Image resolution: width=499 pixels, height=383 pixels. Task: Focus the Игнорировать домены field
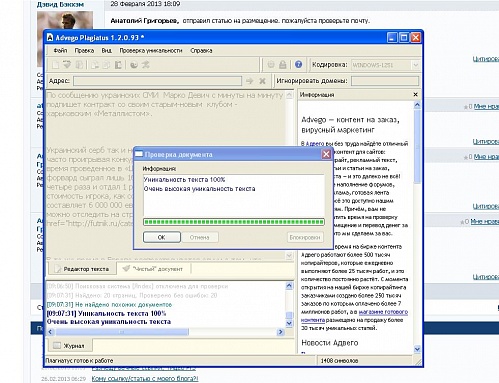(385, 81)
